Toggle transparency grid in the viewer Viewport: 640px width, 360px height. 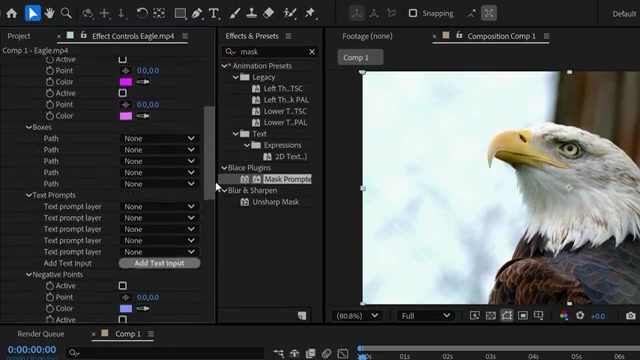(491, 316)
